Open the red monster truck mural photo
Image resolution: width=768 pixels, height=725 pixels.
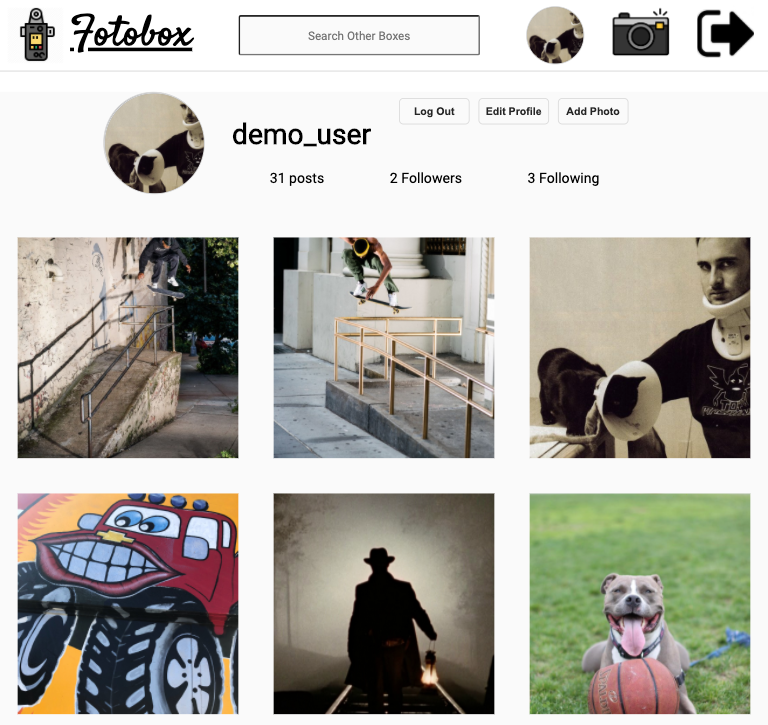[x=128, y=604]
